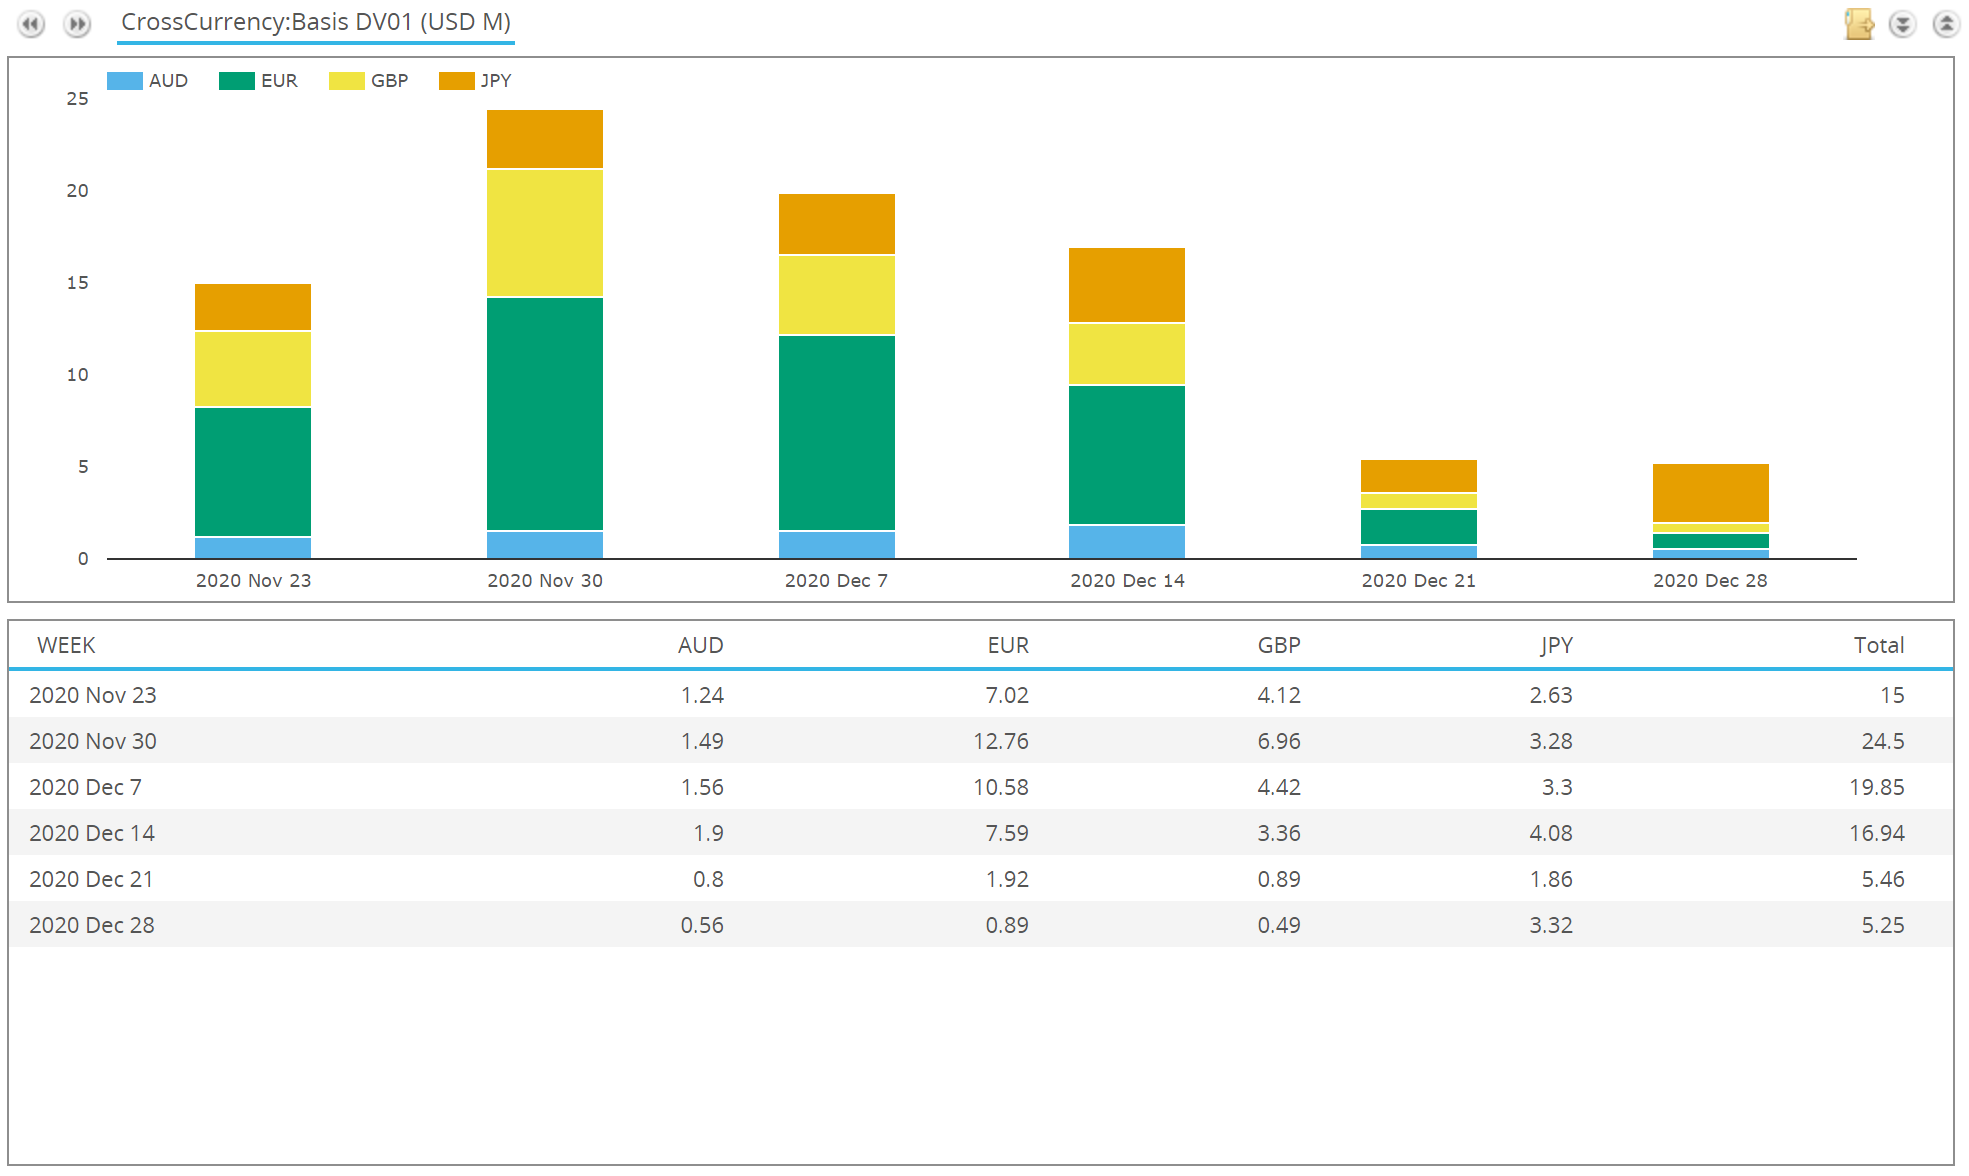The image size is (1969, 1176).
Task: Click the JPY orange legend swatch
Action: 456,81
